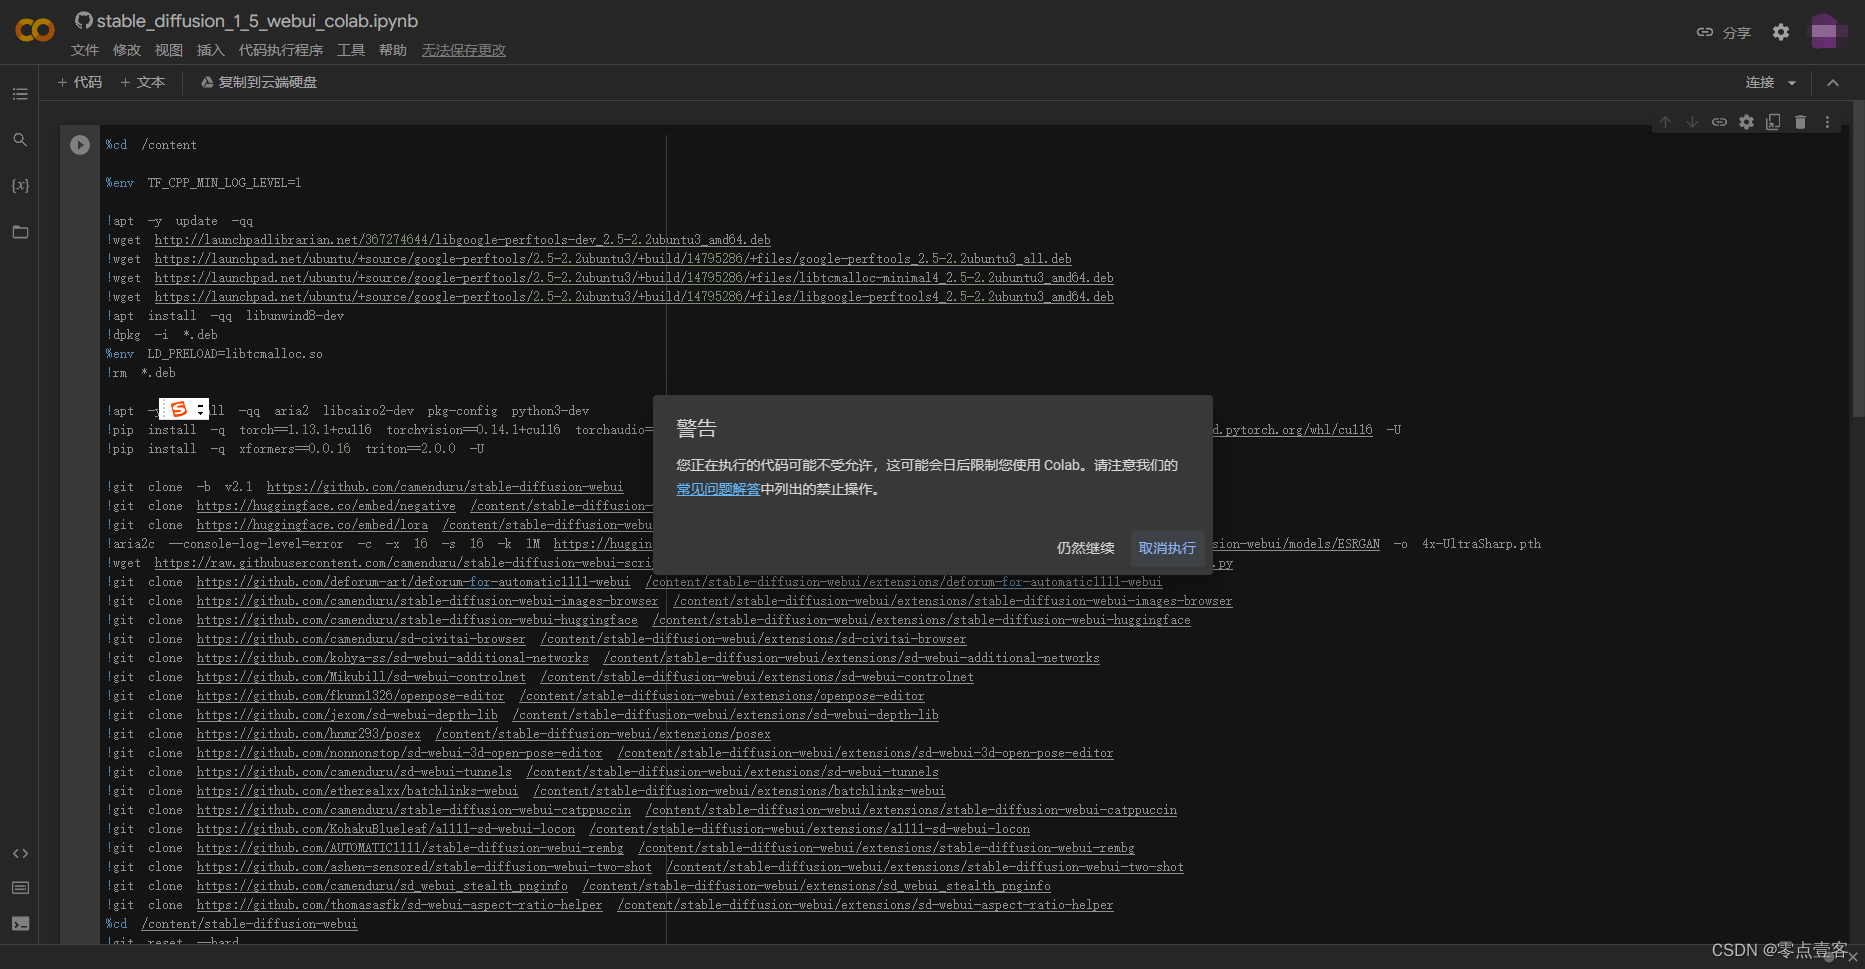
Task: Open the /content/stable-diffusion-webui path link
Action: [x=249, y=924]
